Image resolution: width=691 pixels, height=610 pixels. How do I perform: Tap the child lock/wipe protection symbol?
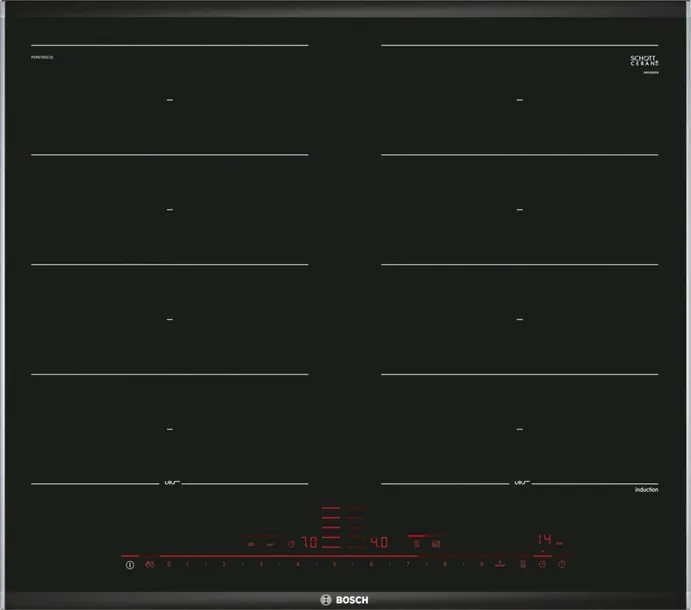(x=149, y=565)
